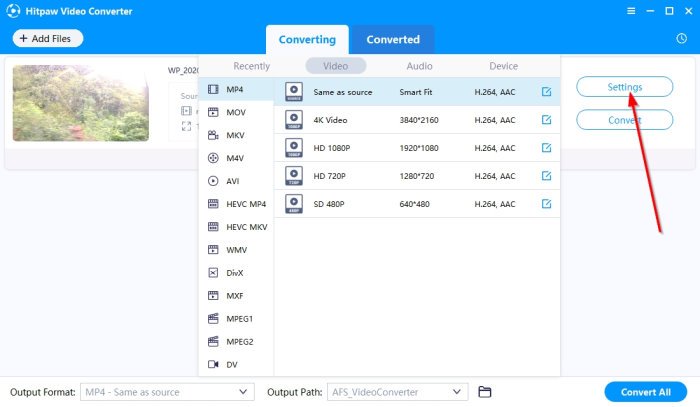Minimize the Hitpaw window
700x407 pixels.
coord(650,11)
